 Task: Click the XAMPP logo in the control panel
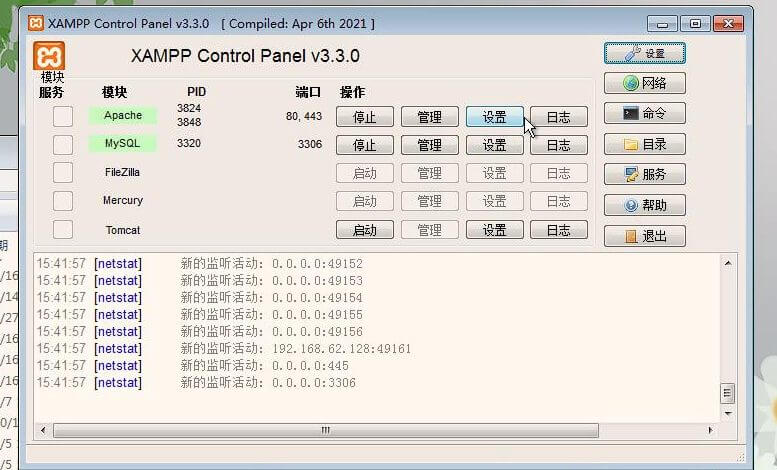pyautogui.click(x=49, y=56)
